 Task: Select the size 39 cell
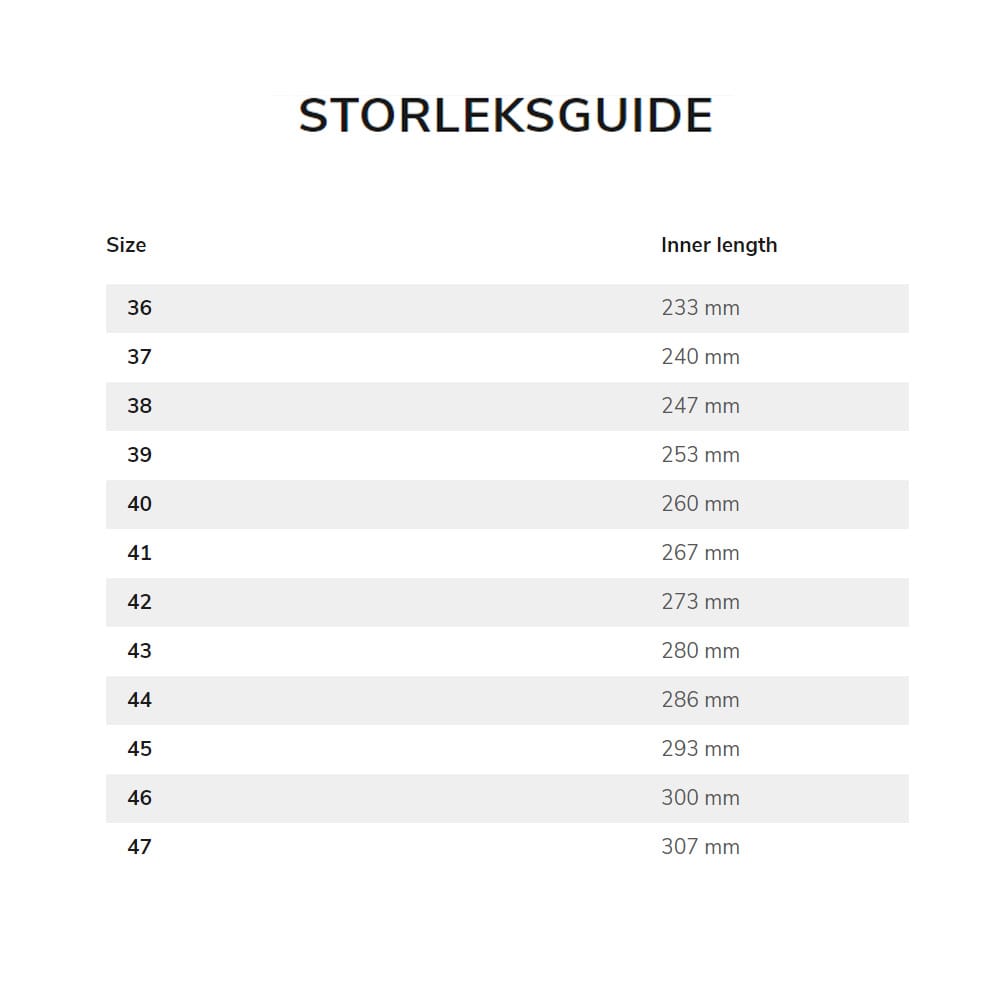coord(140,455)
